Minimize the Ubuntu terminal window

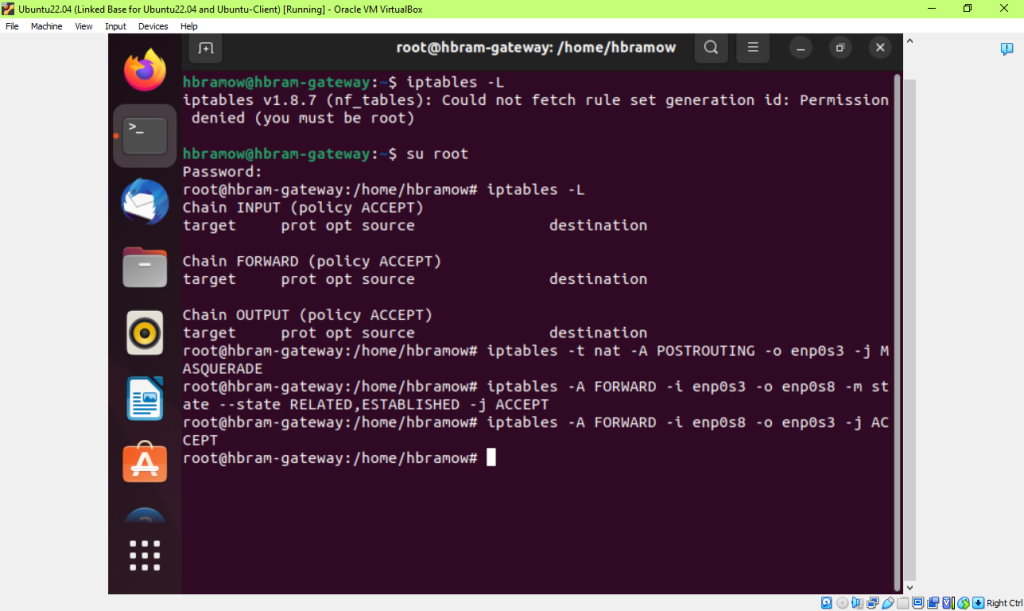click(x=801, y=48)
